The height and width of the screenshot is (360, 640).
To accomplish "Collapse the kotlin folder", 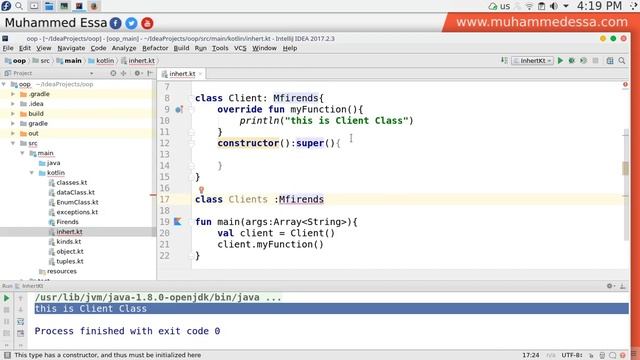I will tap(32, 173).
